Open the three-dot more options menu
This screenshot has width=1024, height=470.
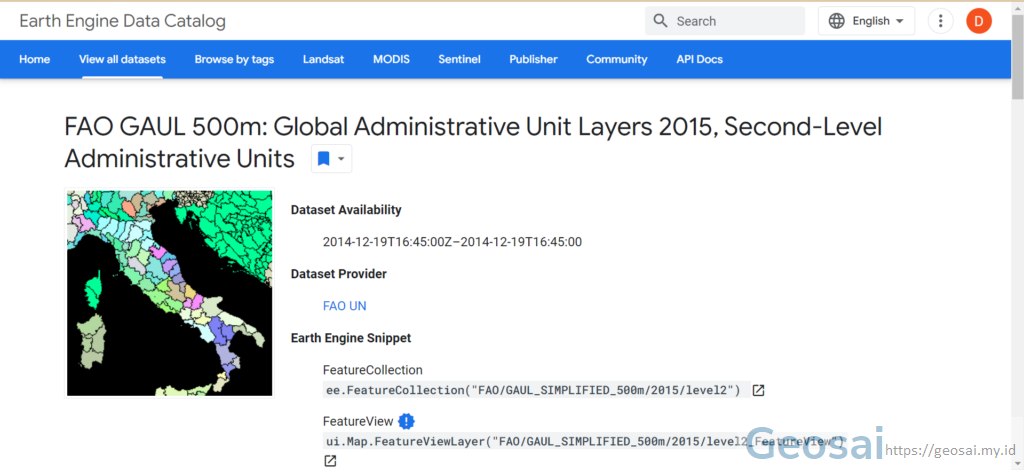(x=940, y=21)
